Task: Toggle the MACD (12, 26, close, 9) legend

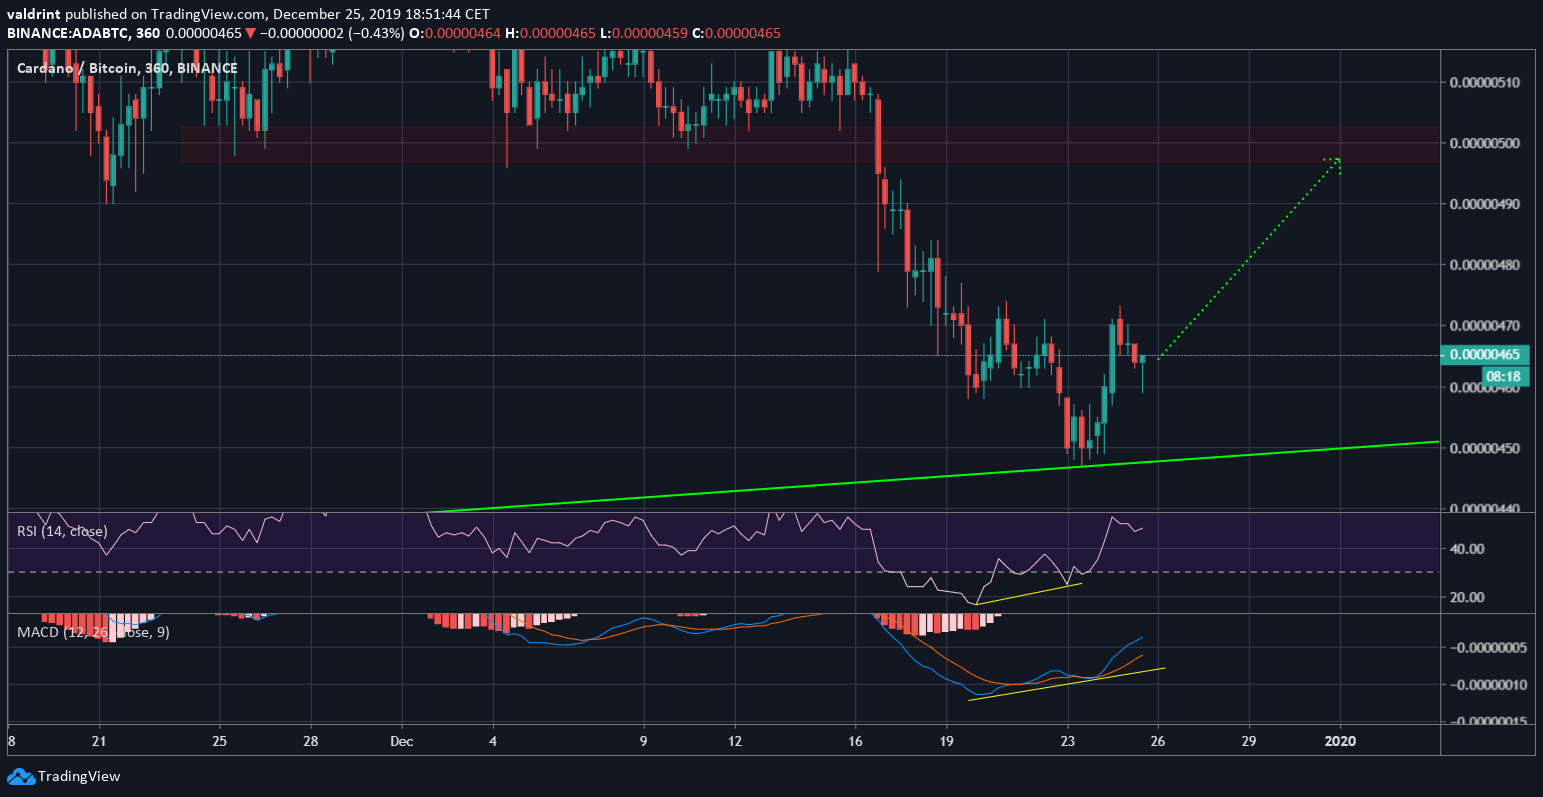Action: (92, 632)
